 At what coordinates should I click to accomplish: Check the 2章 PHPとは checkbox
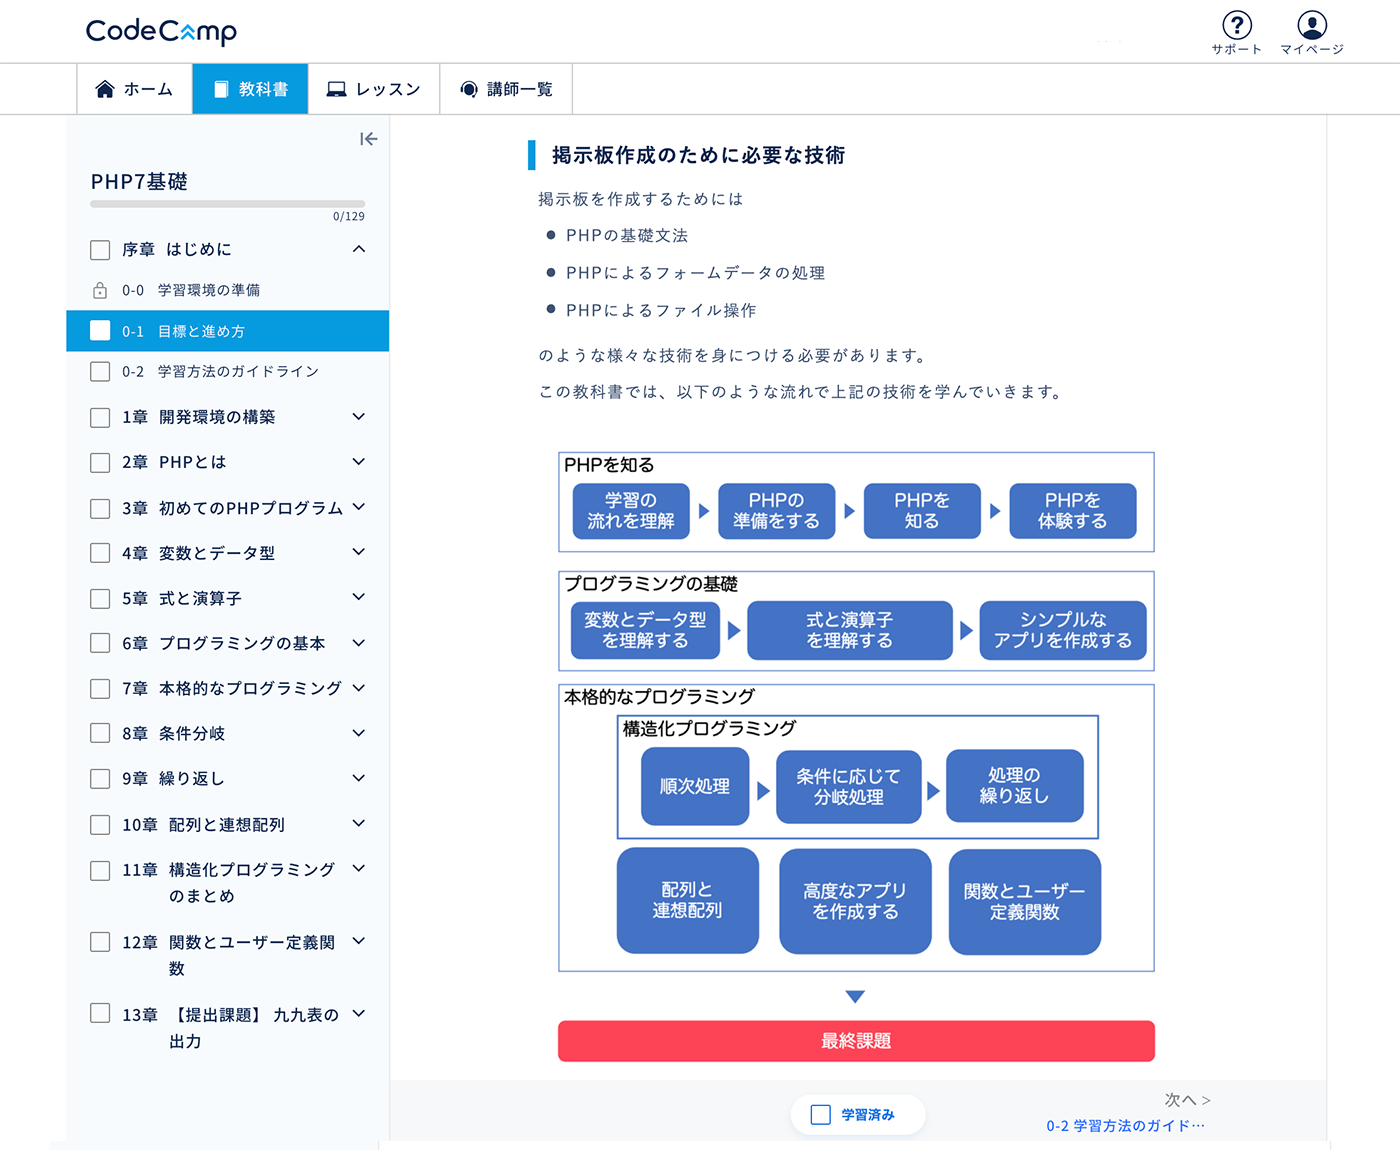tap(100, 462)
